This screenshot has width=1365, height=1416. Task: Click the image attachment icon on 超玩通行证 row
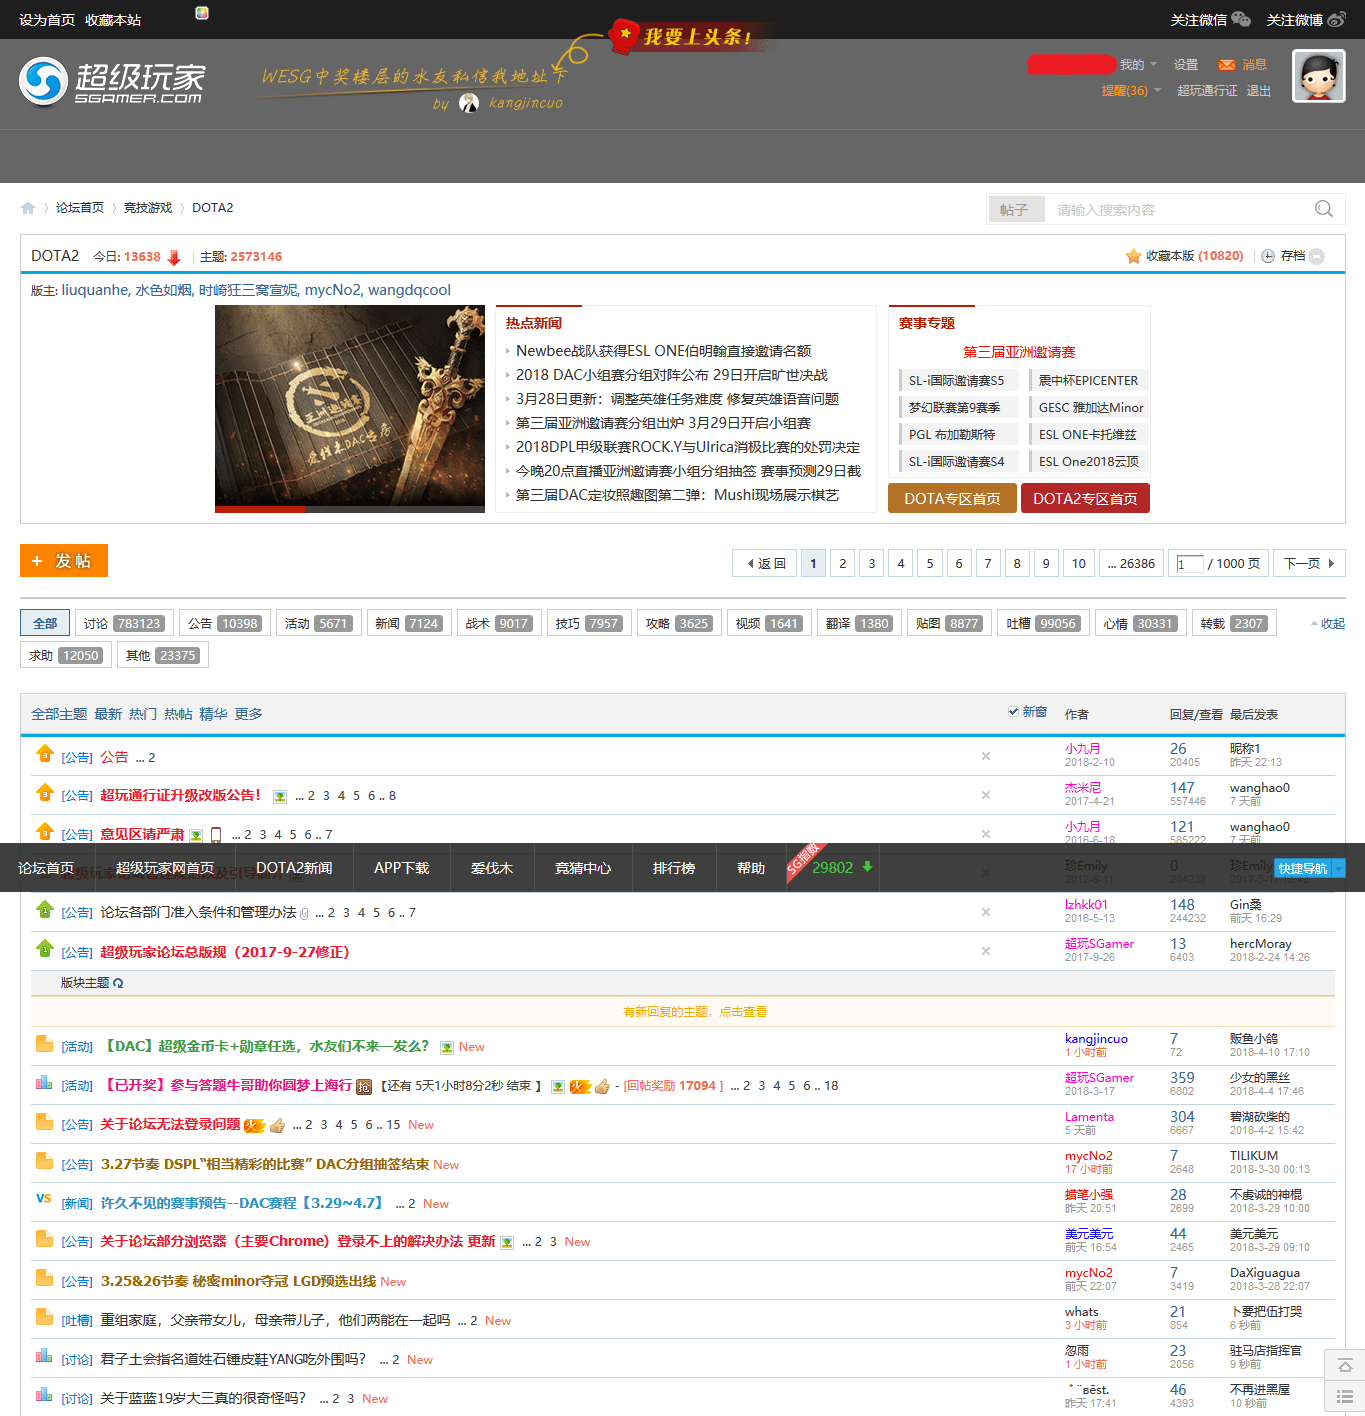[x=280, y=797]
